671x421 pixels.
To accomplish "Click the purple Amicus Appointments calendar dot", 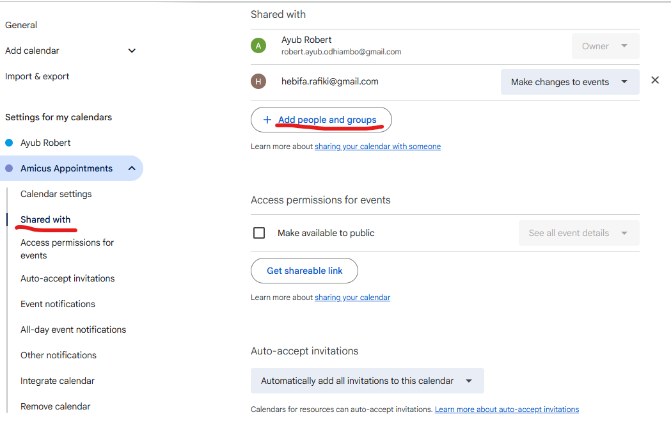I will click(10, 169).
